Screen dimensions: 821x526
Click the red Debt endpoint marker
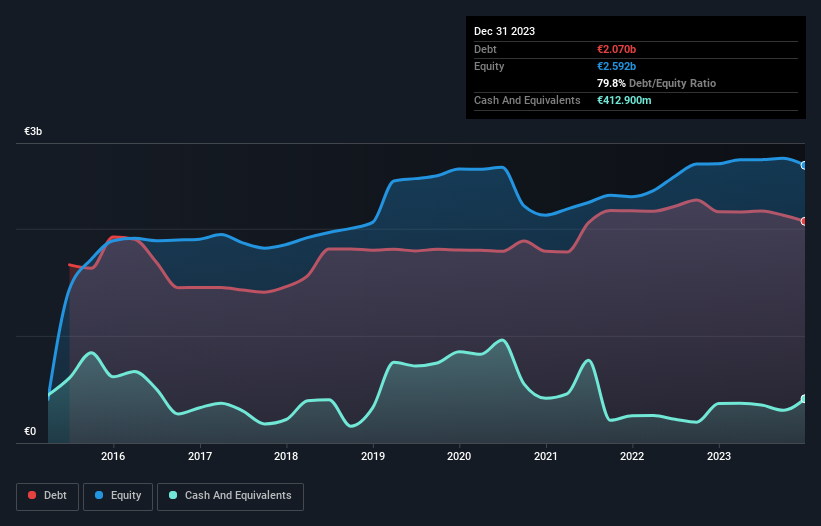pos(804,221)
